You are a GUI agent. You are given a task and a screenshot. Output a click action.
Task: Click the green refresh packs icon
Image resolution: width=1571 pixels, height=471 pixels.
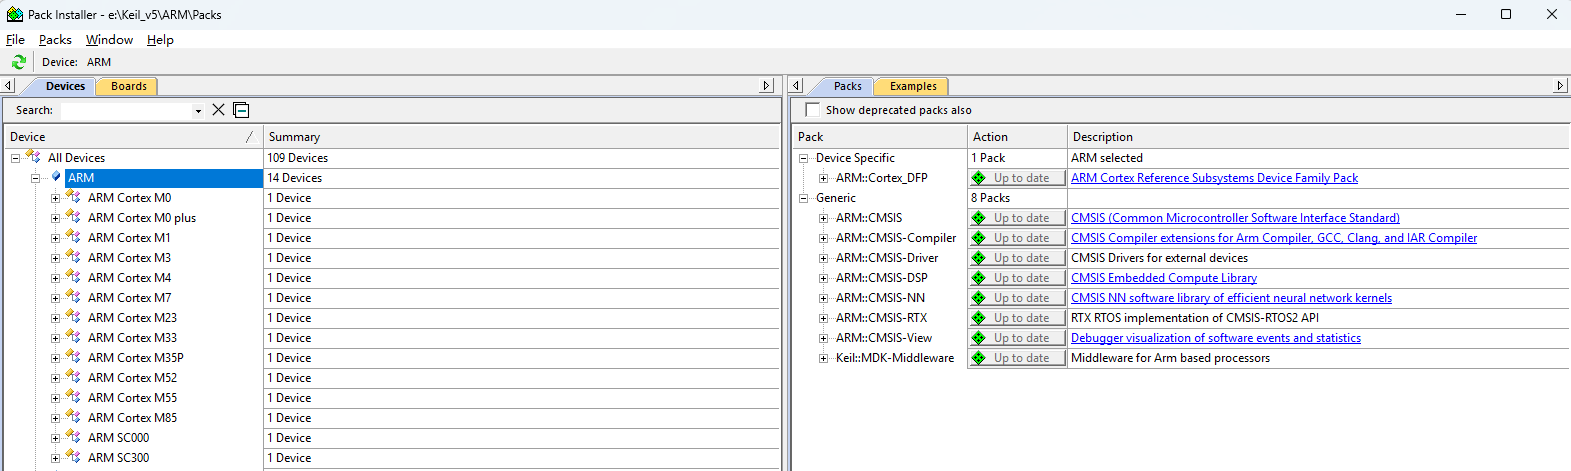coord(18,62)
